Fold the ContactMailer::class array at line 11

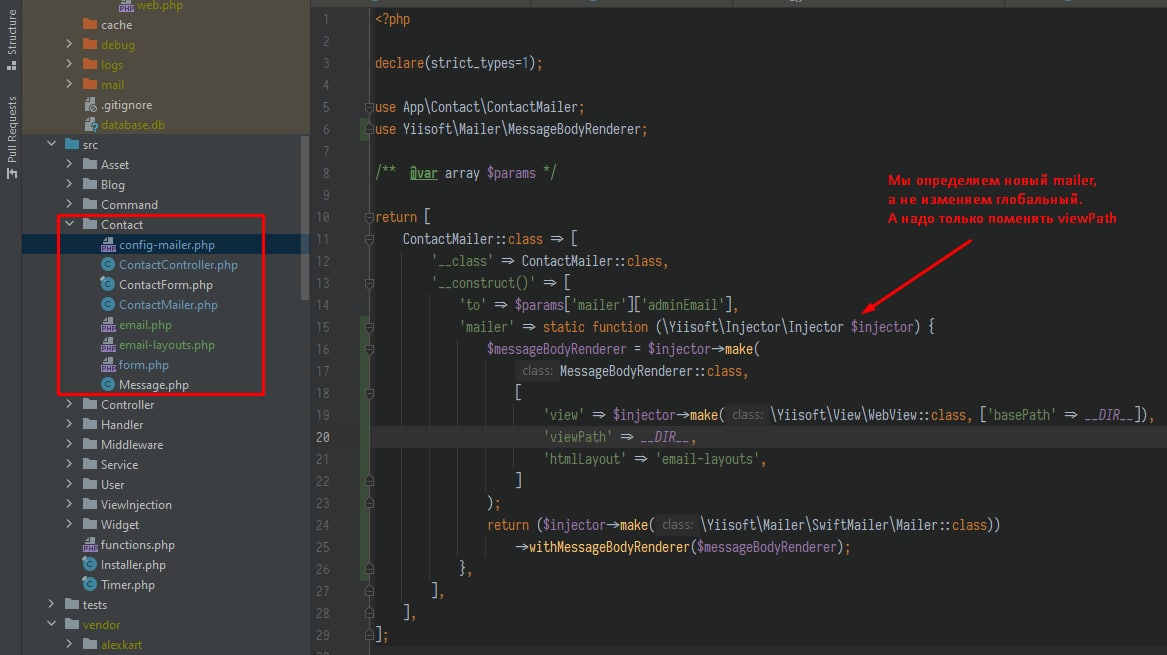(x=369, y=240)
